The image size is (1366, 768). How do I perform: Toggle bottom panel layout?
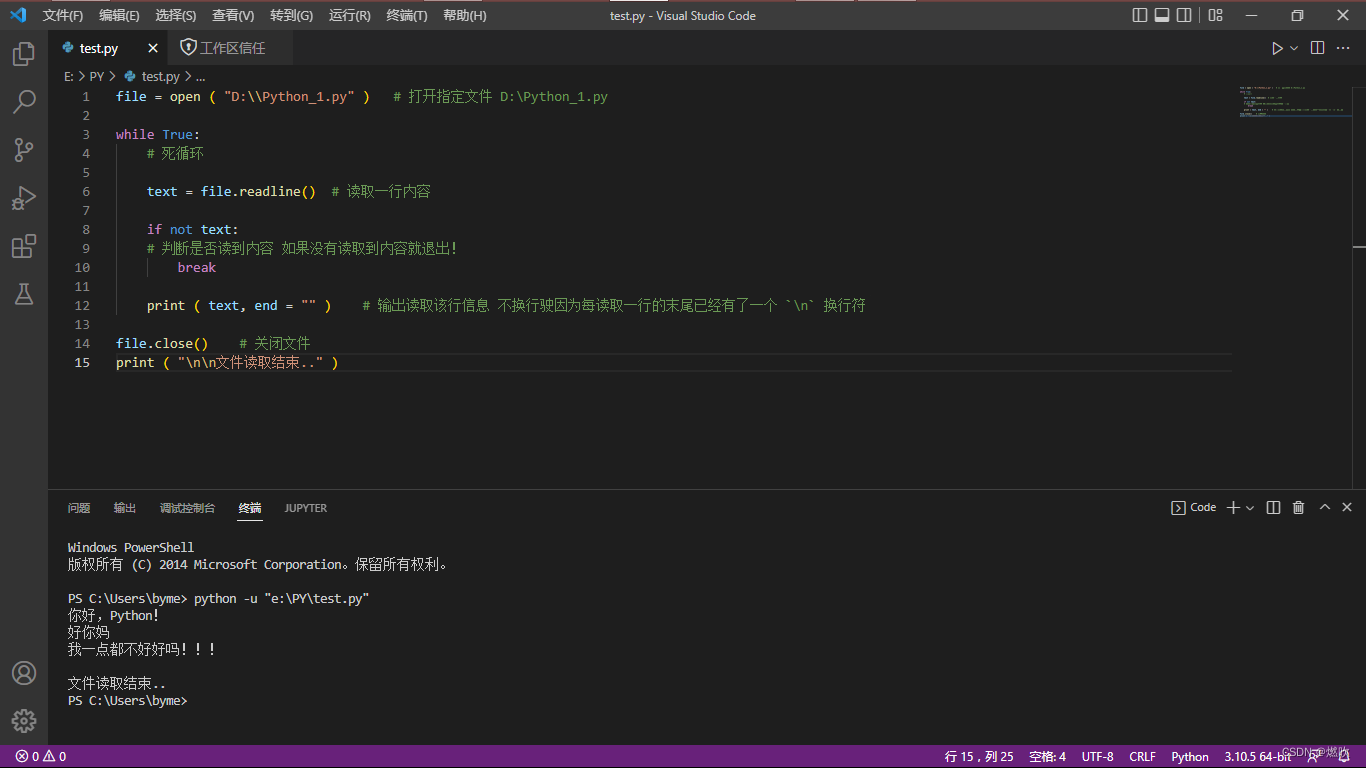[x=1162, y=15]
